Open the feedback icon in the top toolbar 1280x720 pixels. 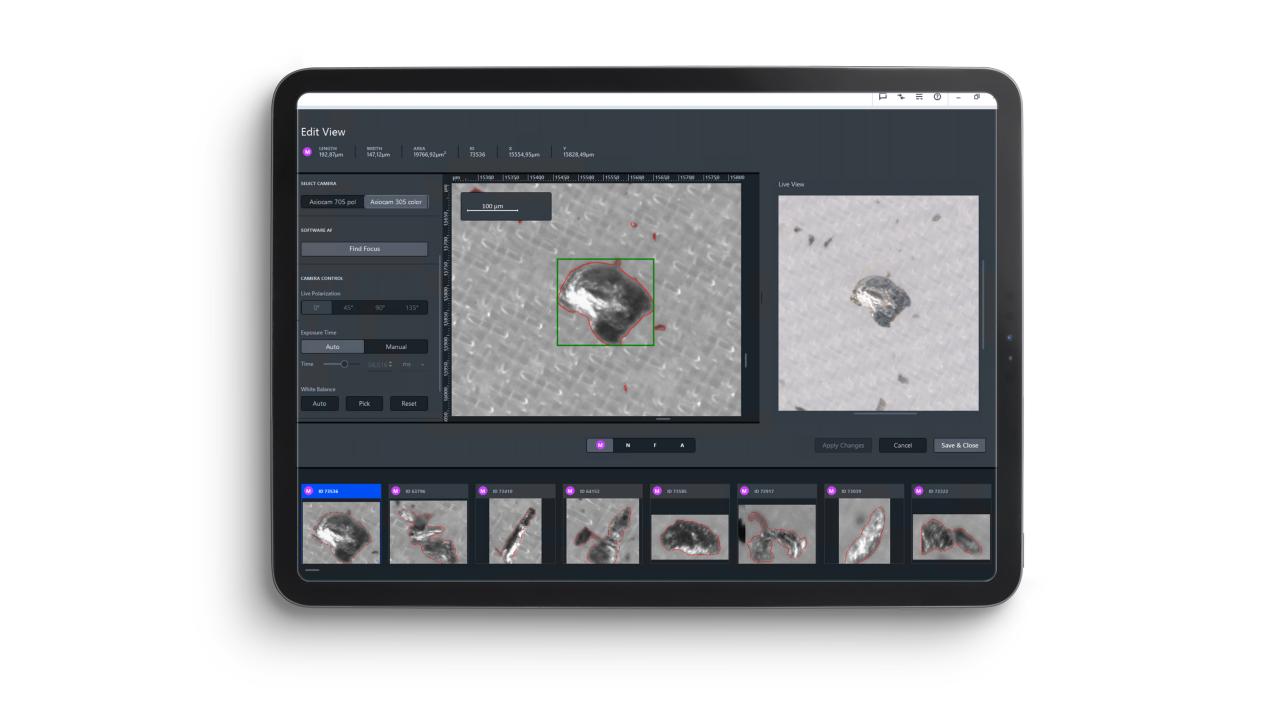884,97
